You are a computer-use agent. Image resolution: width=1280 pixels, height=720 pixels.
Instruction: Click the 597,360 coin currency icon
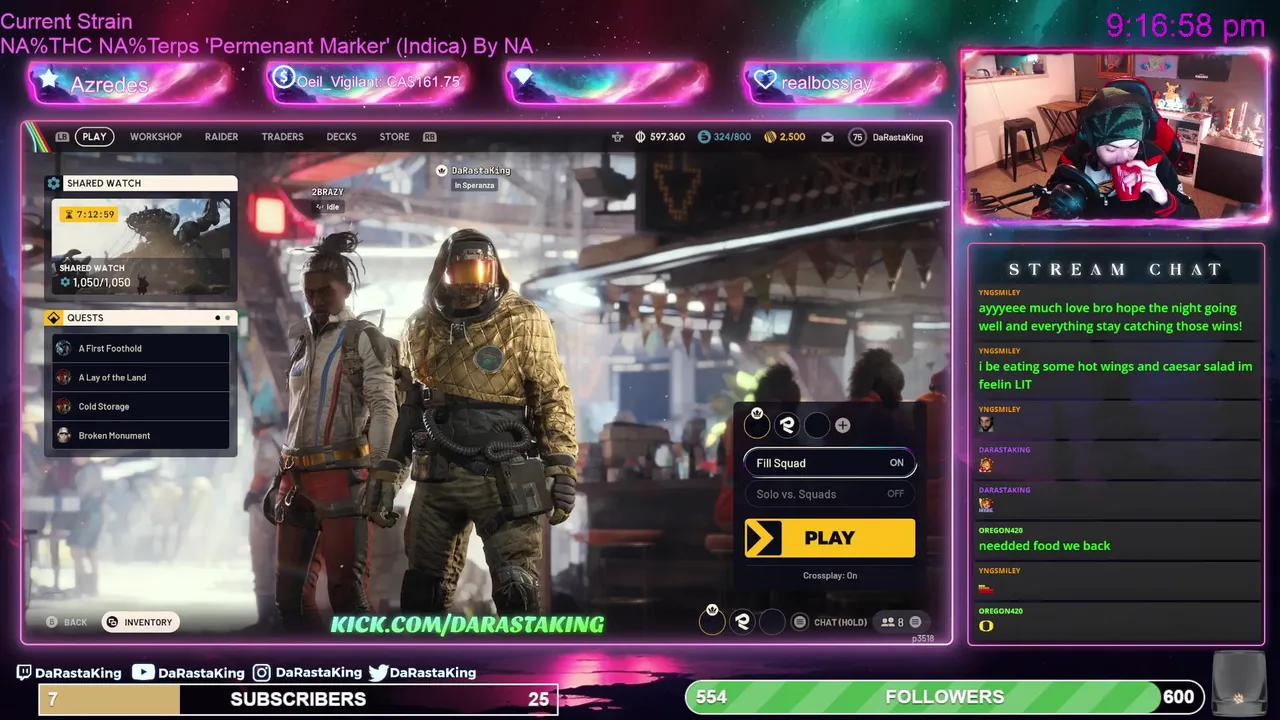(640, 137)
